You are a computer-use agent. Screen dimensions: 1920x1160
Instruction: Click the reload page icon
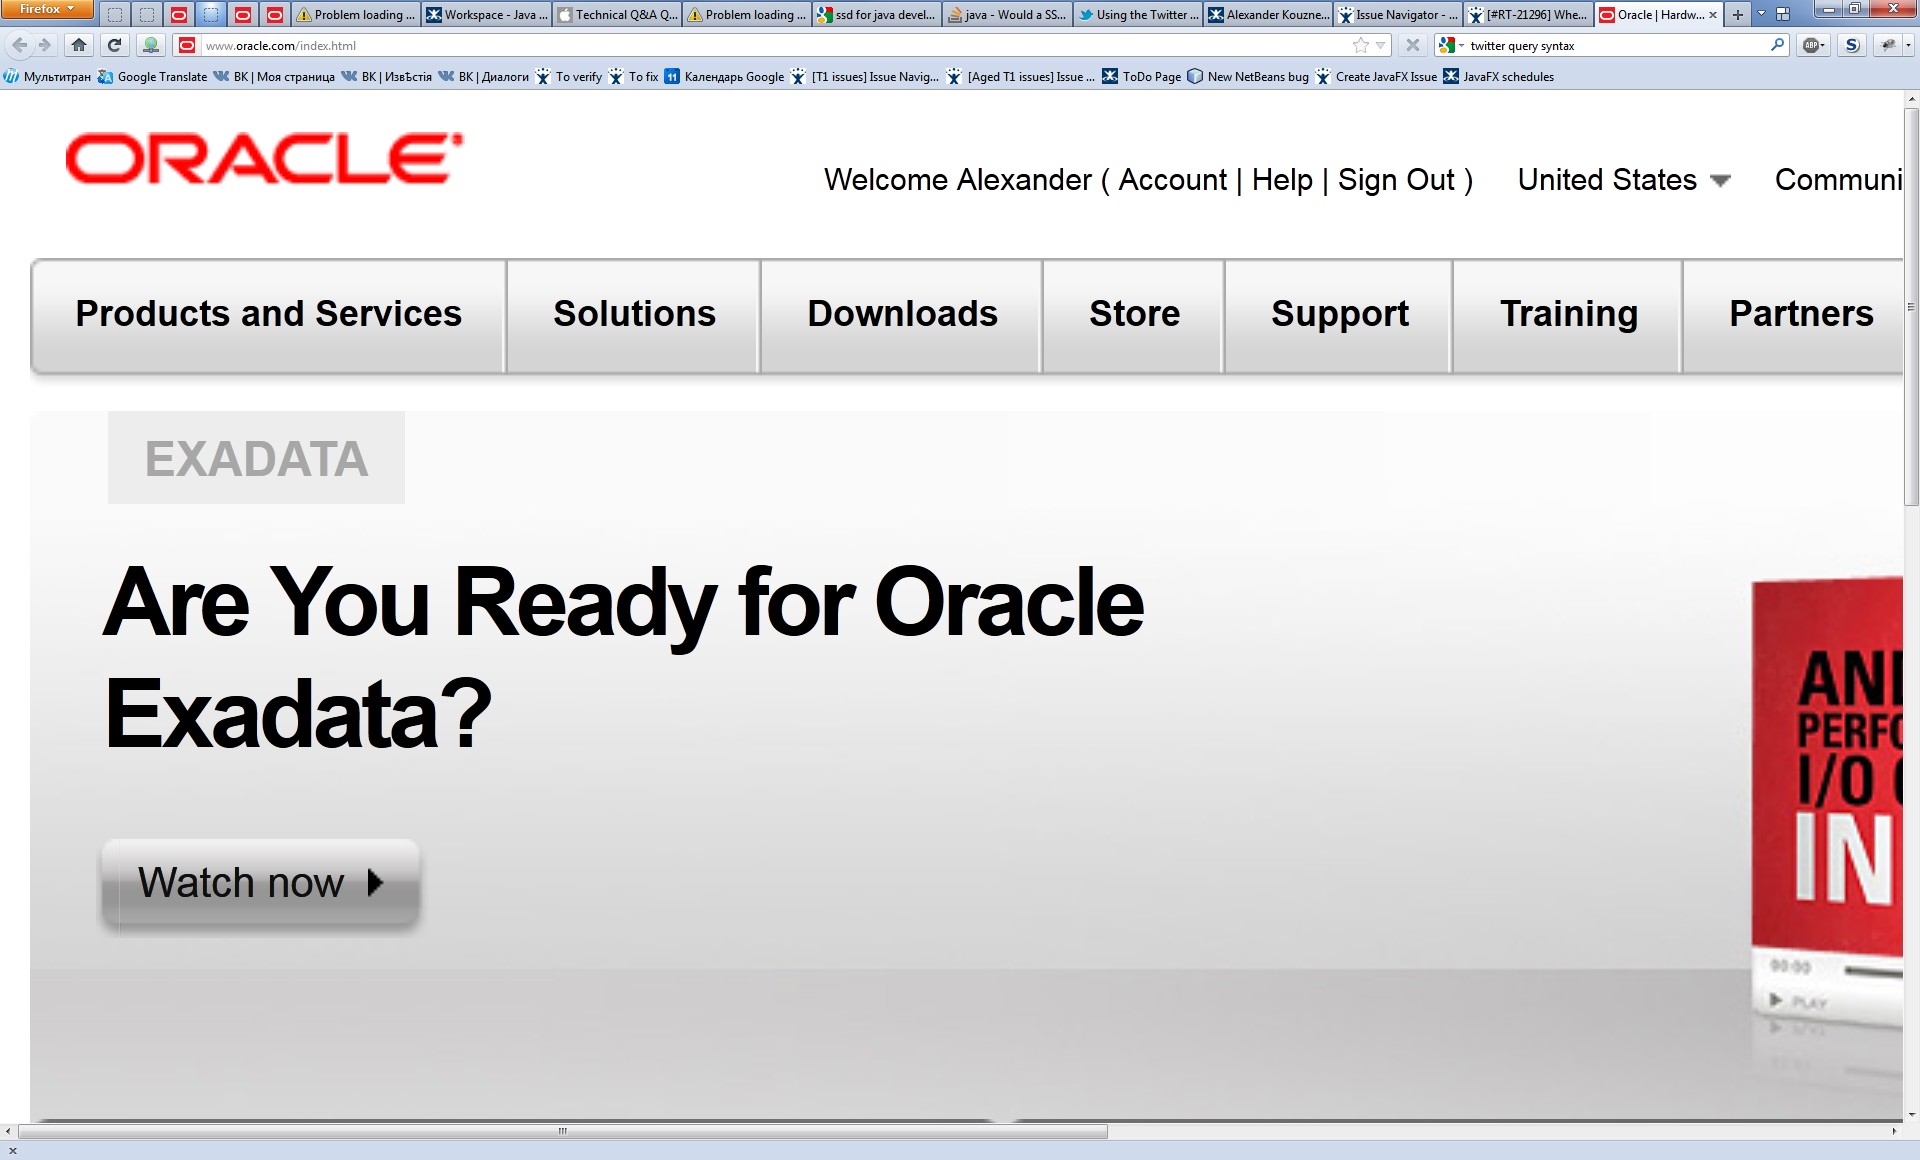(x=114, y=45)
